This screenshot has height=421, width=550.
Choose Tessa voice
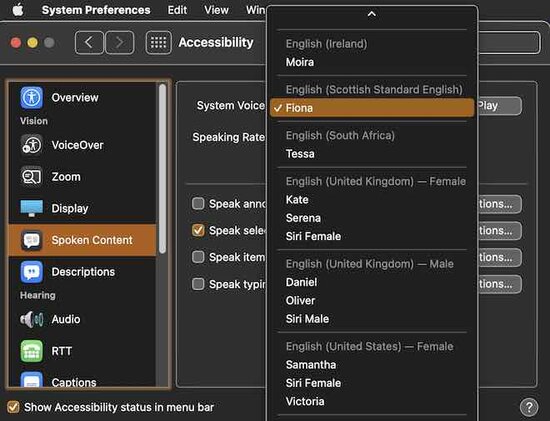[372, 154]
